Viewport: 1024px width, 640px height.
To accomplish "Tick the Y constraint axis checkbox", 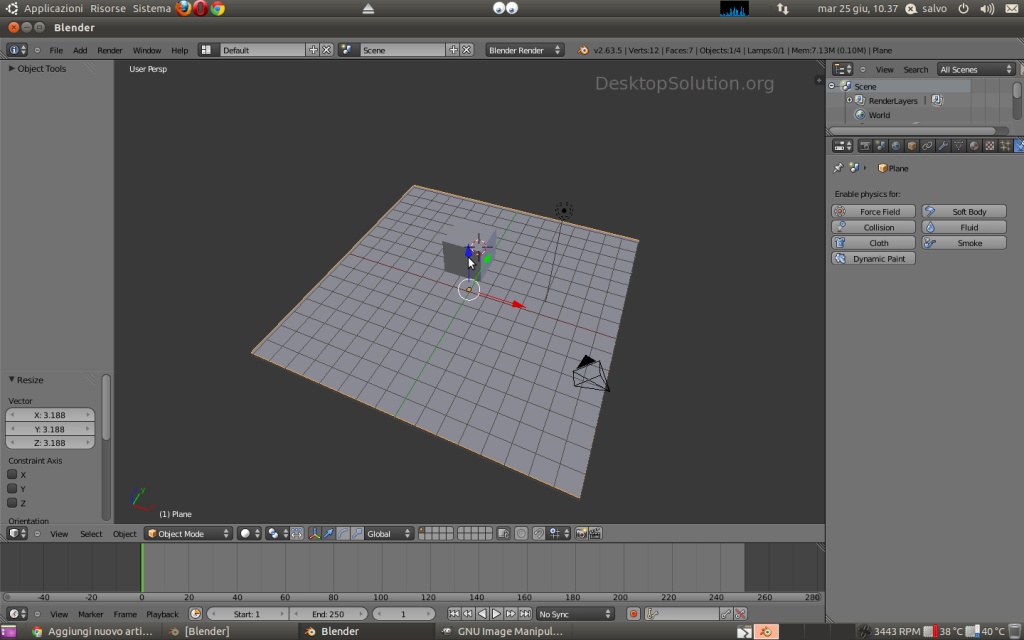I will point(13,489).
